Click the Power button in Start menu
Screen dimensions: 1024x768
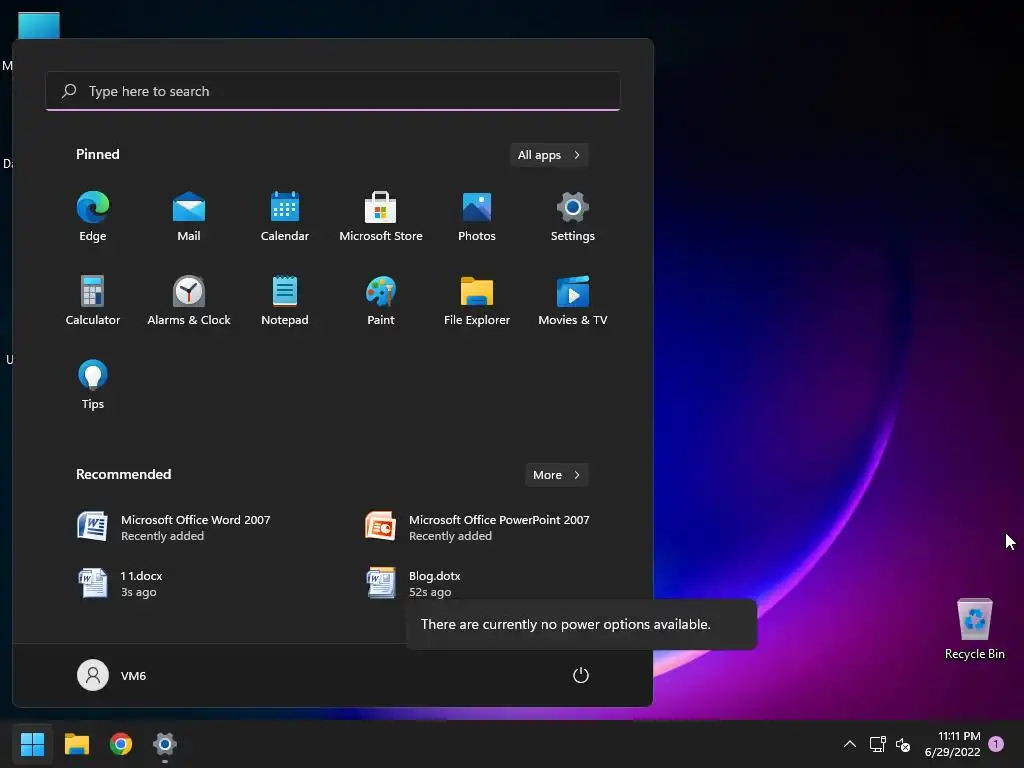(581, 675)
